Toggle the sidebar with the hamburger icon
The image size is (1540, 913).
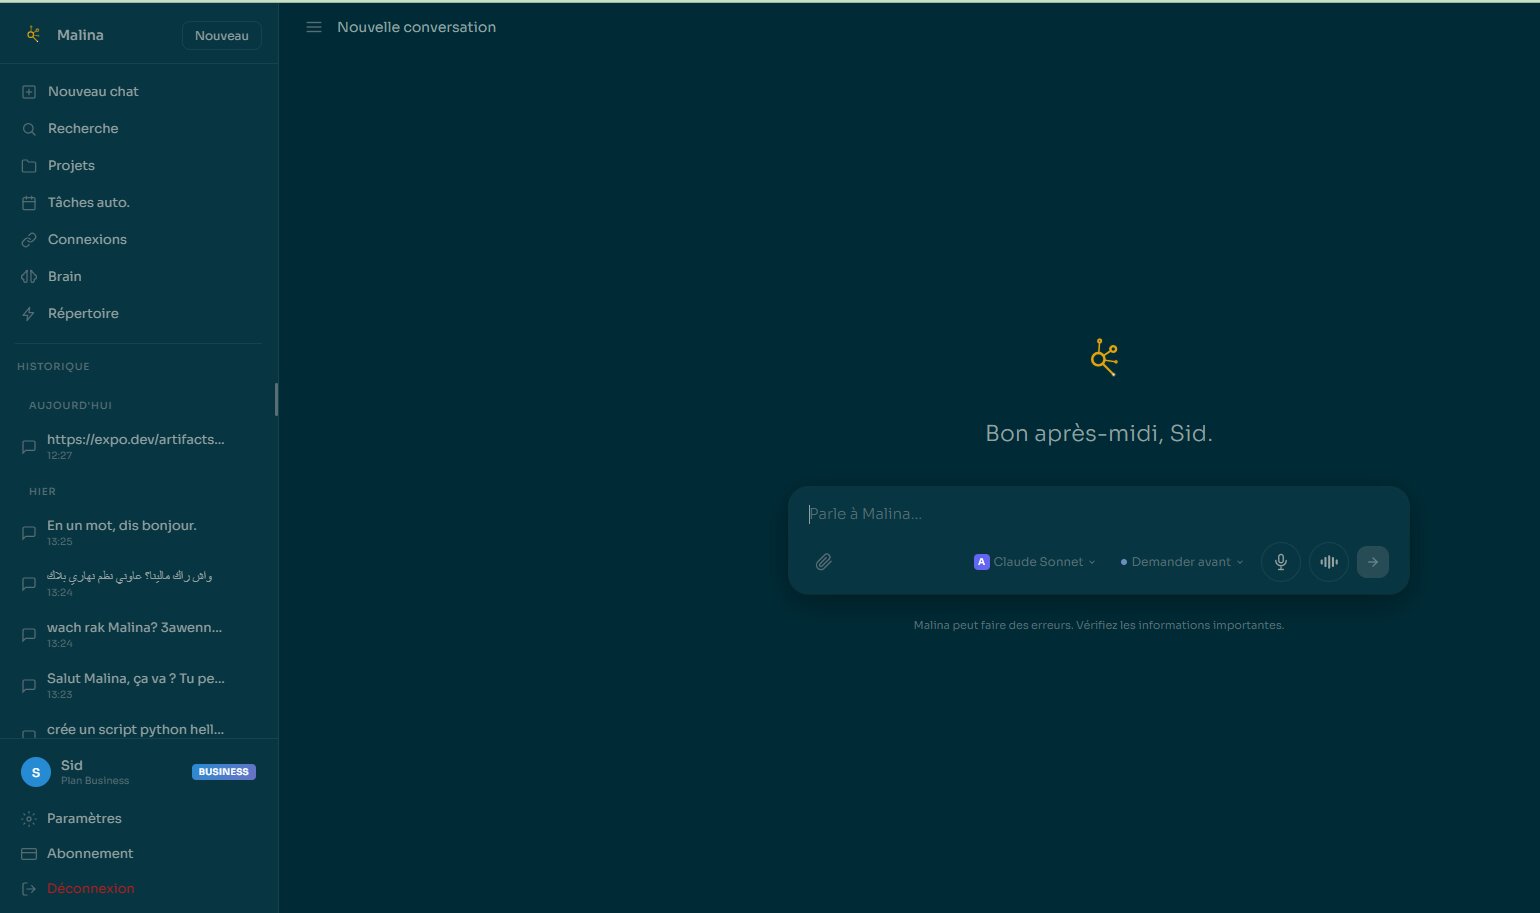click(x=314, y=27)
